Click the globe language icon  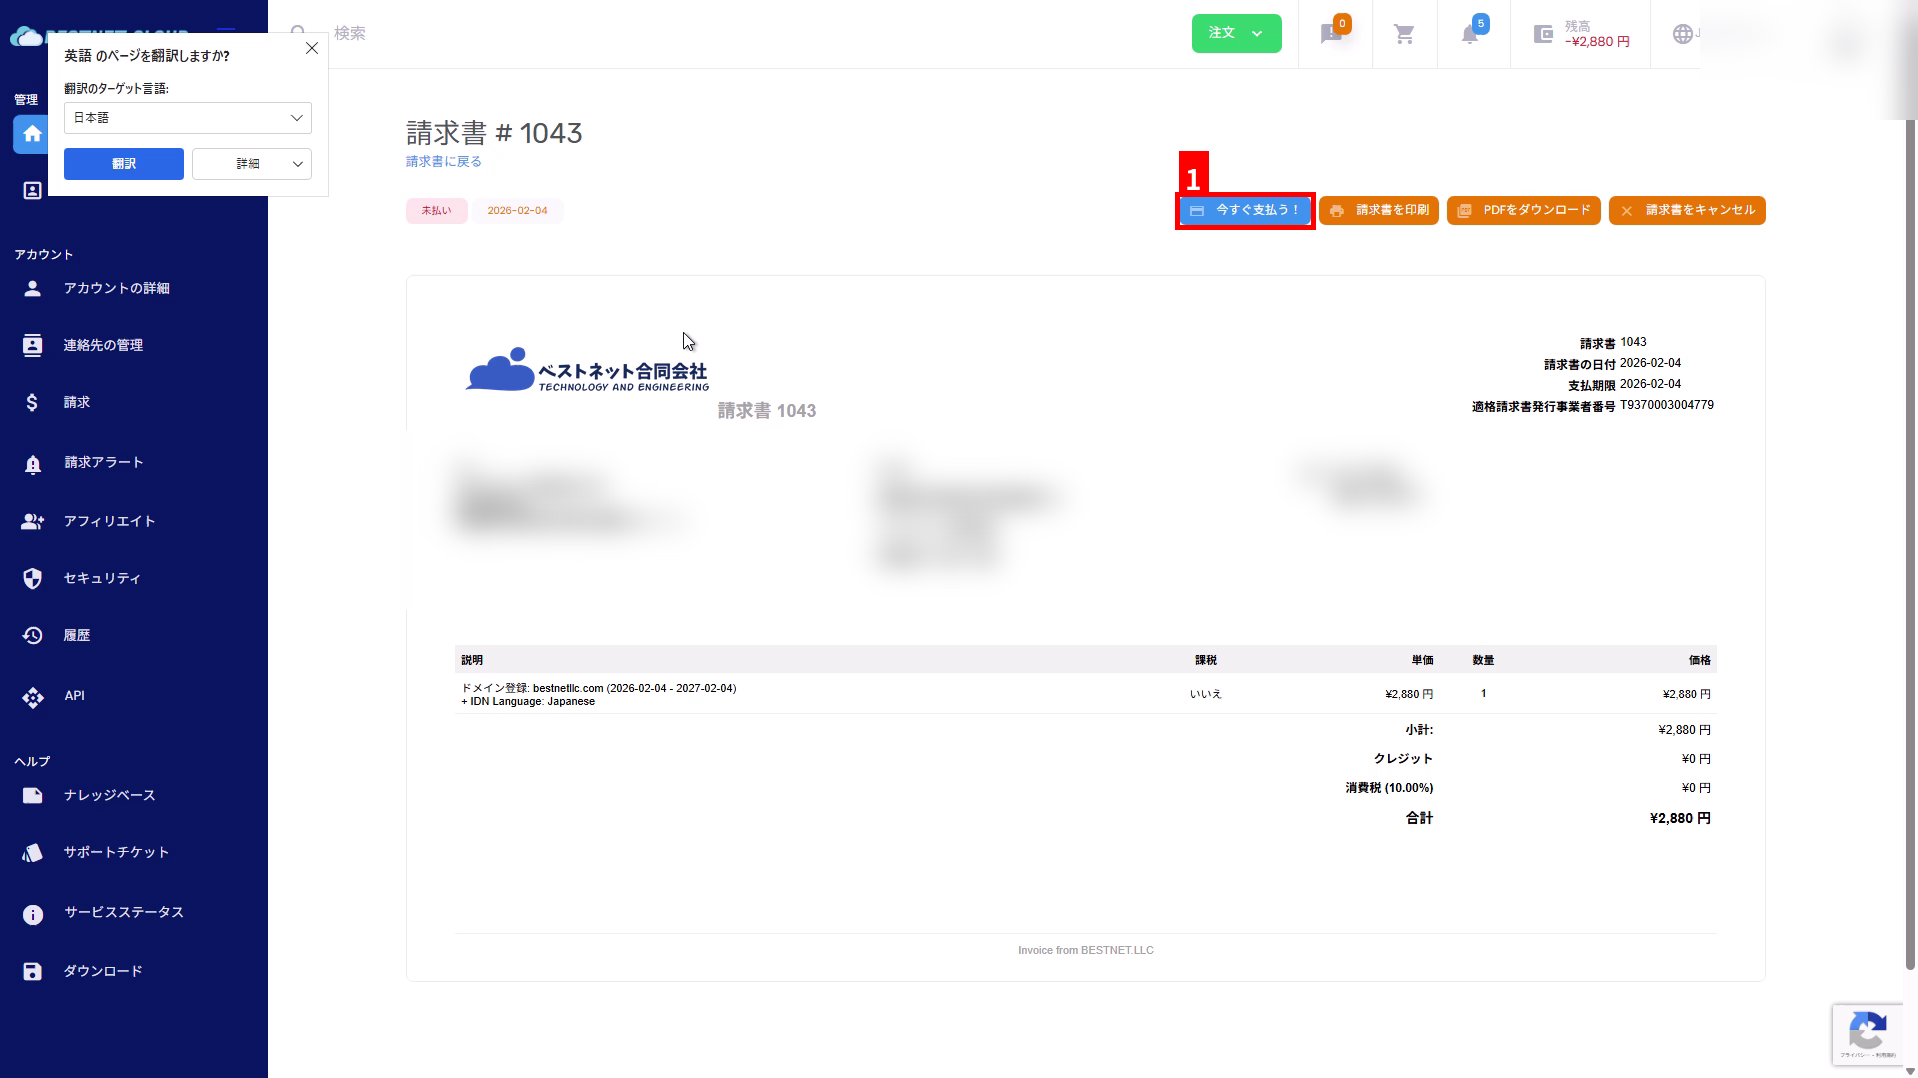1683,34
